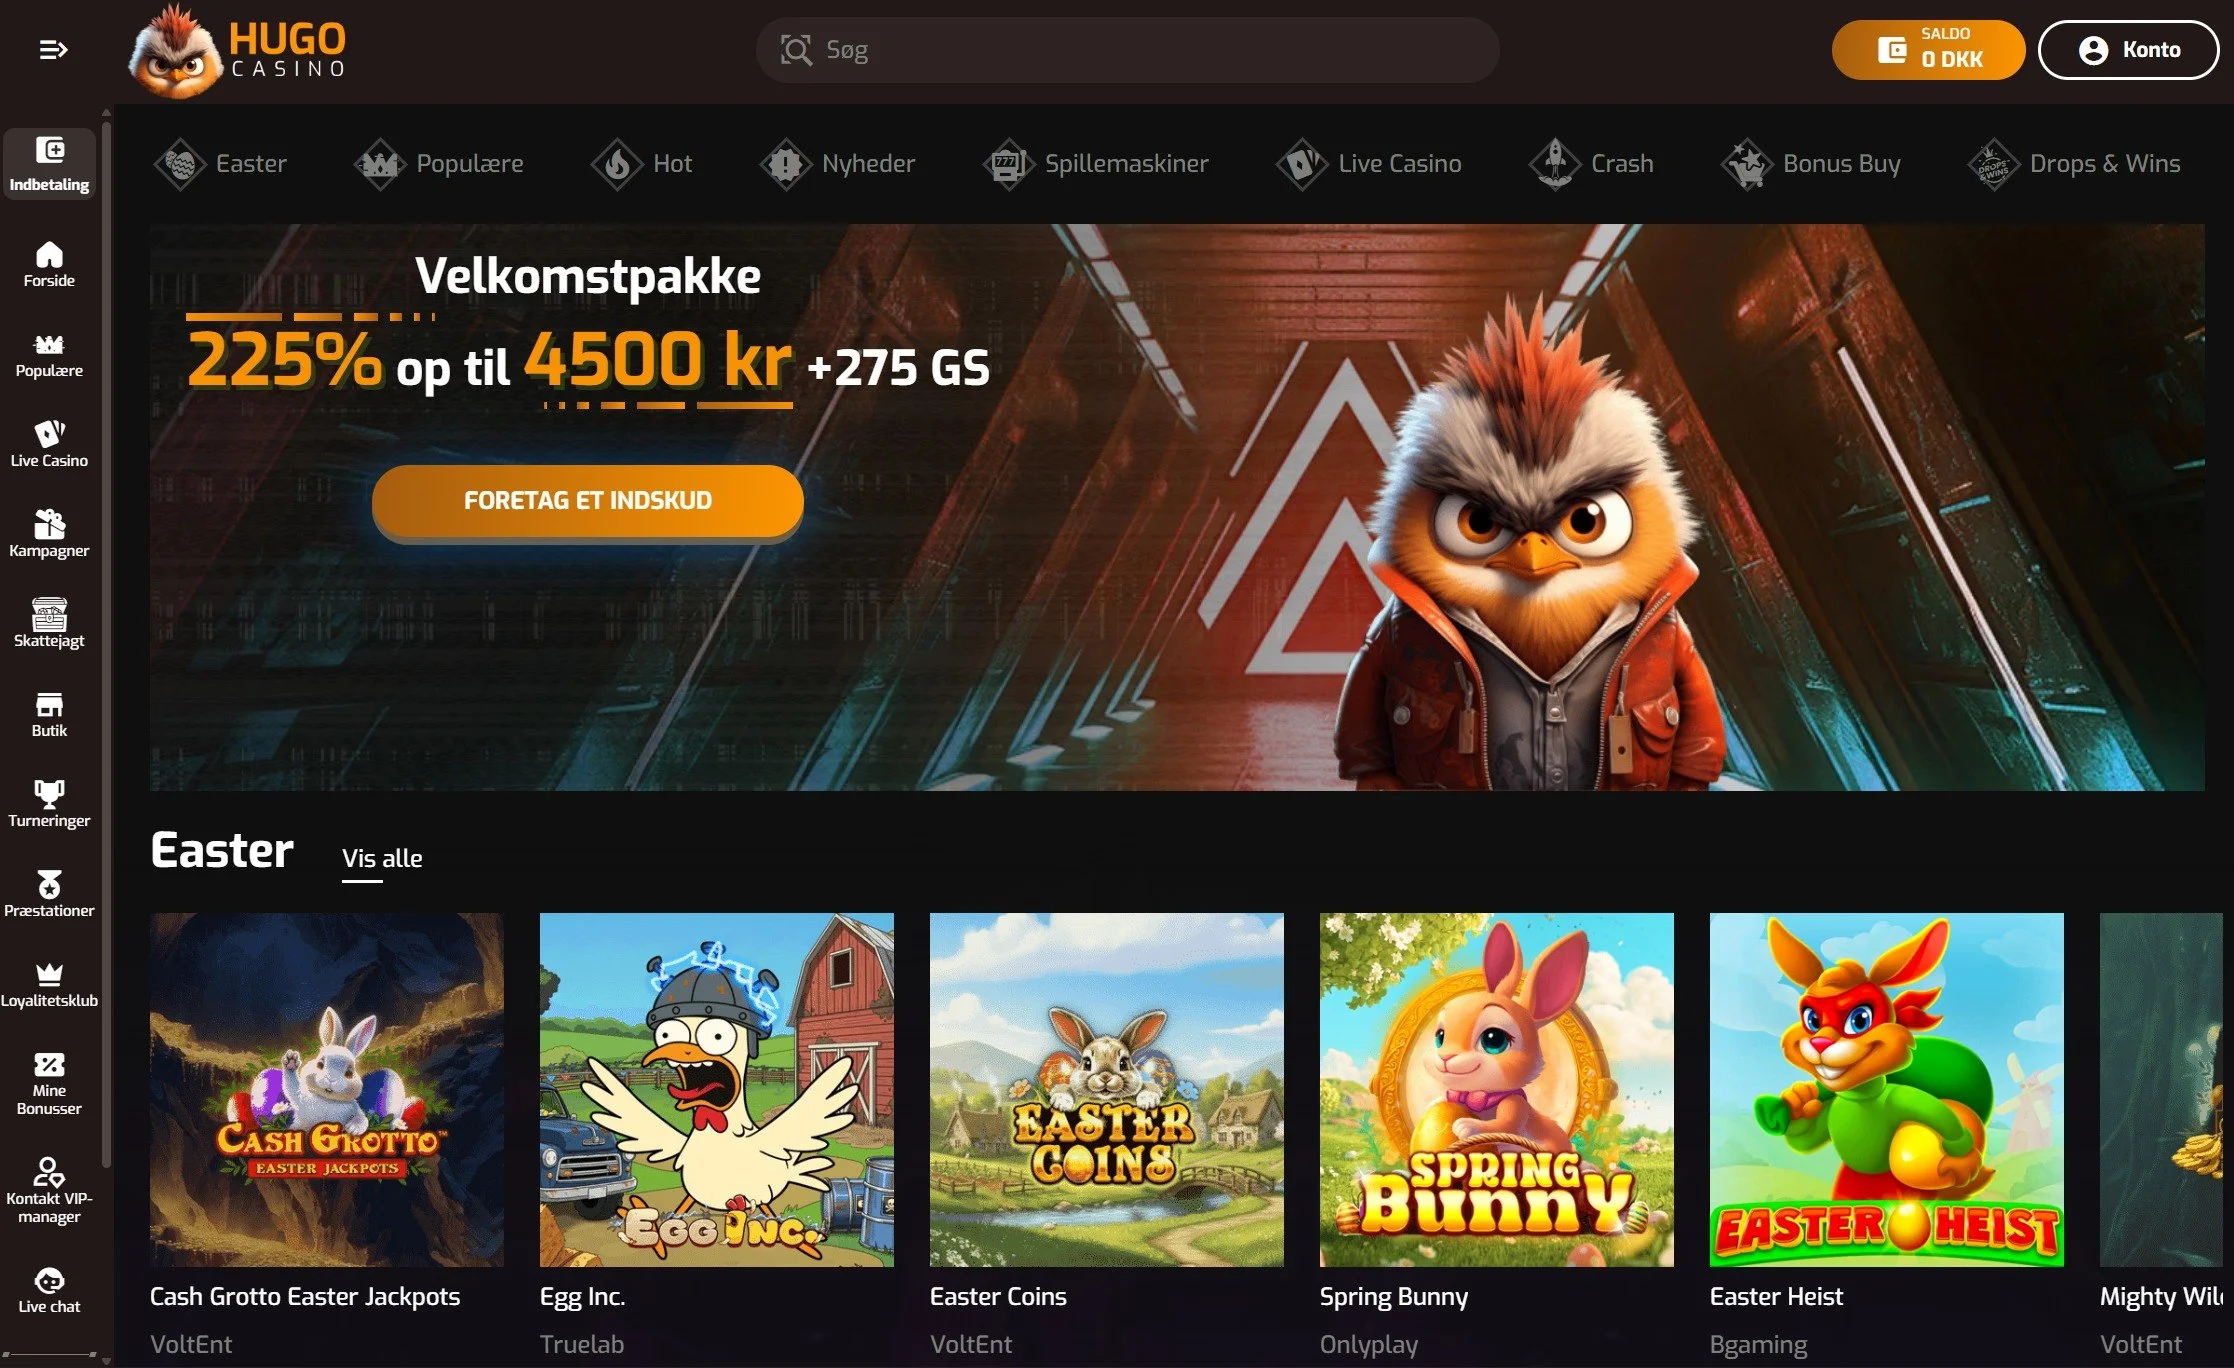Click the Truelab provider name under Egg Inc.
The height and width of the screenshot is (1368, 2234).
[x=582, y=1344]
